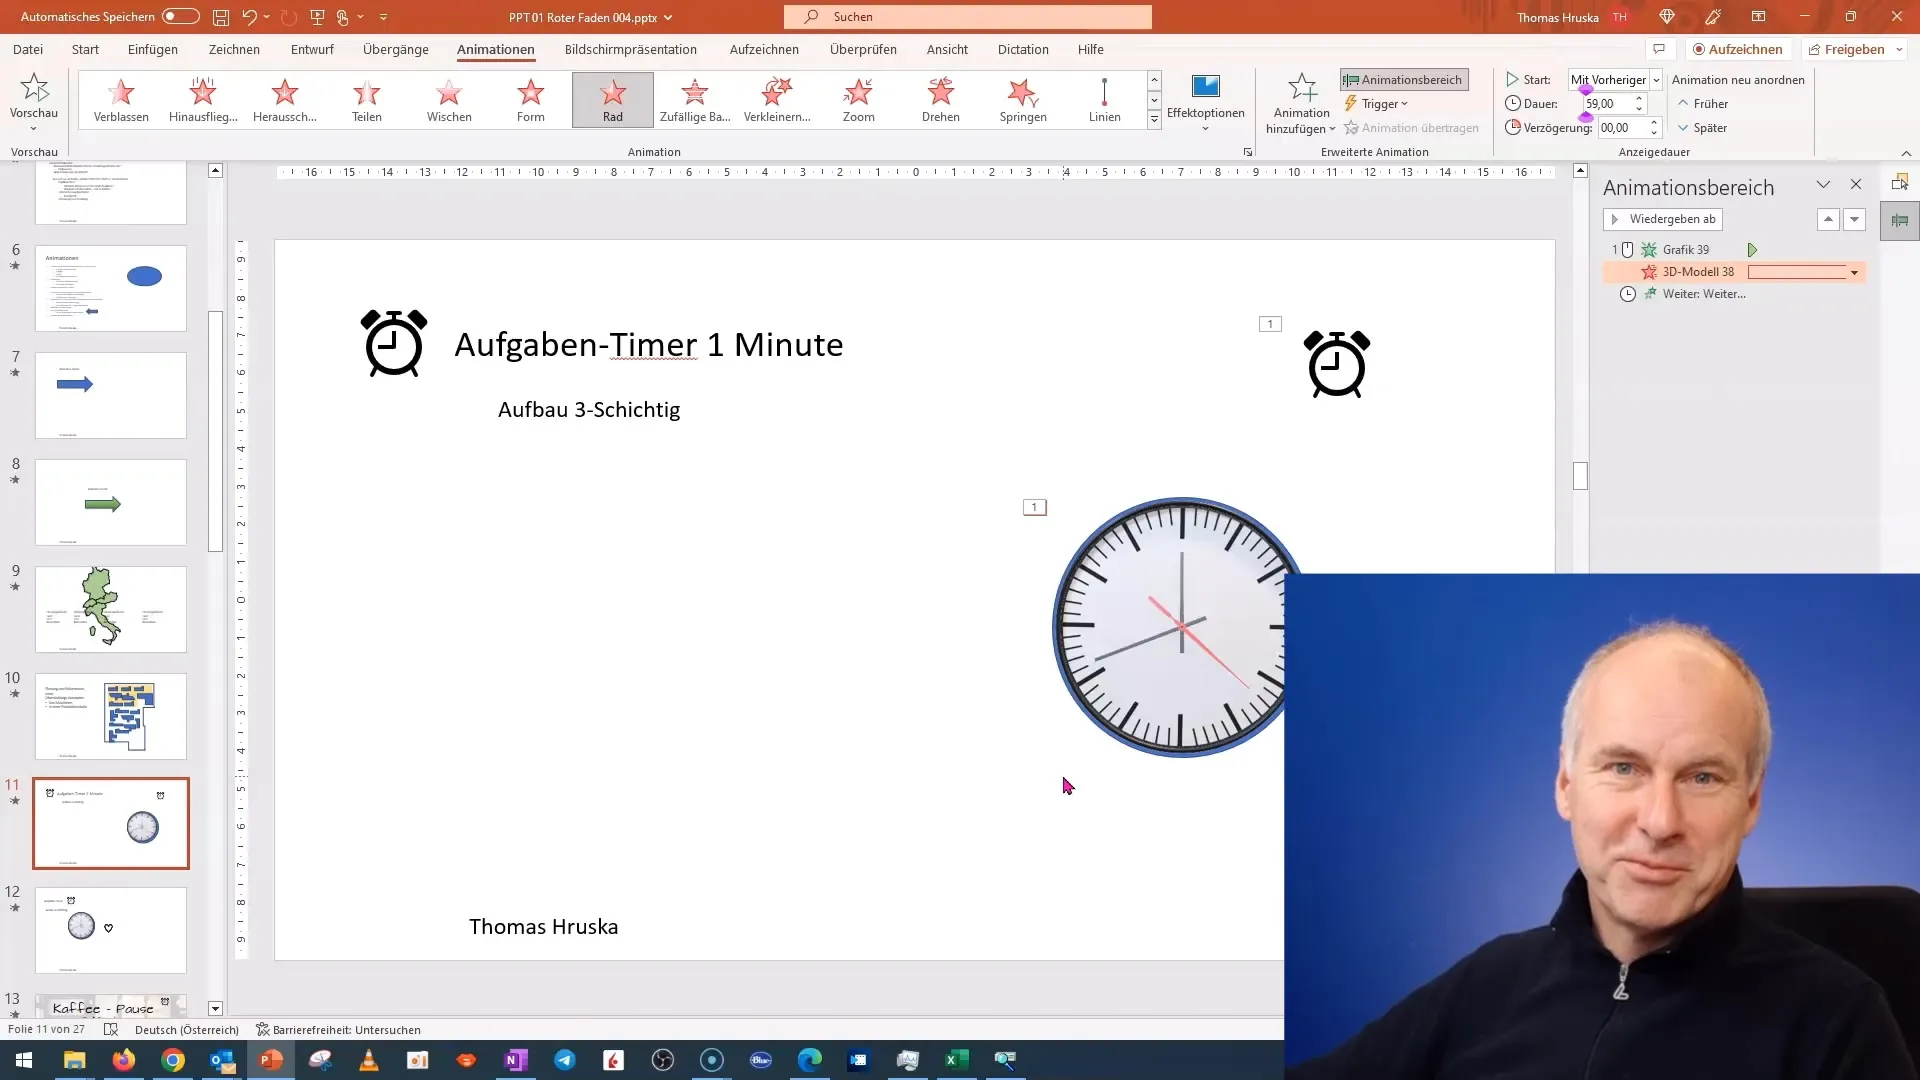
Task: Close the Animationsbereich pane
Action: (1856, 185)
